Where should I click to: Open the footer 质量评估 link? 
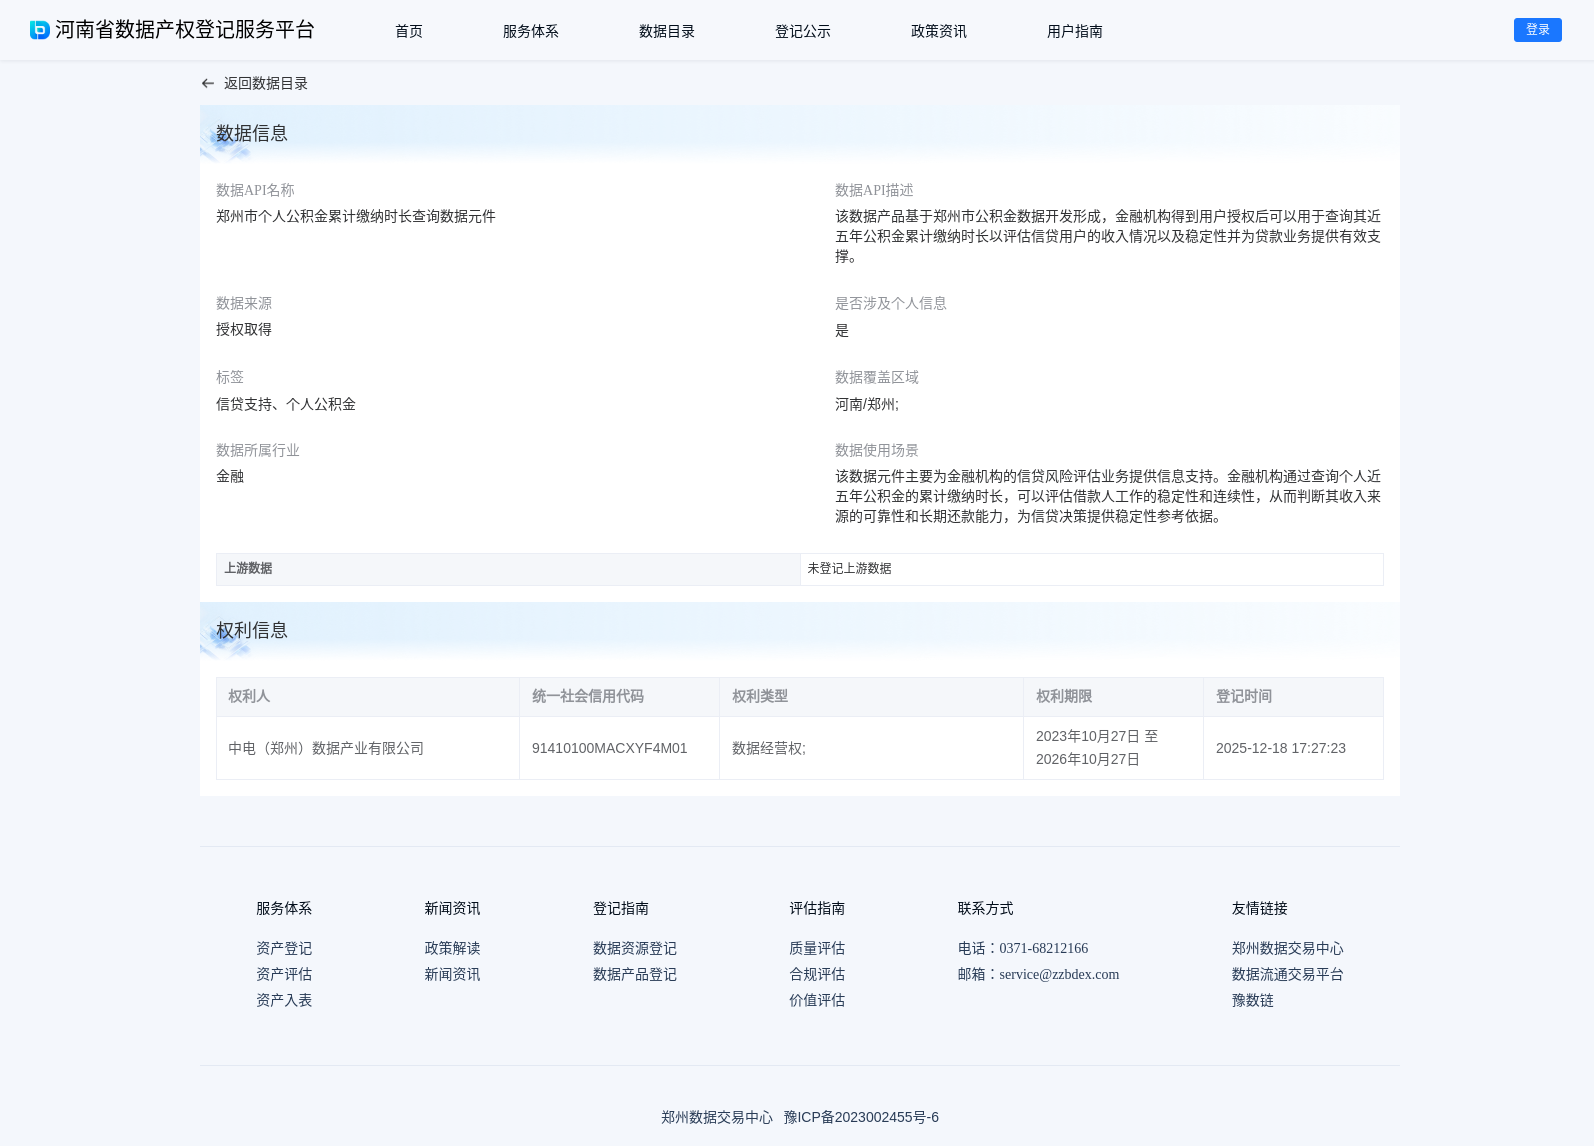[817, 948]
